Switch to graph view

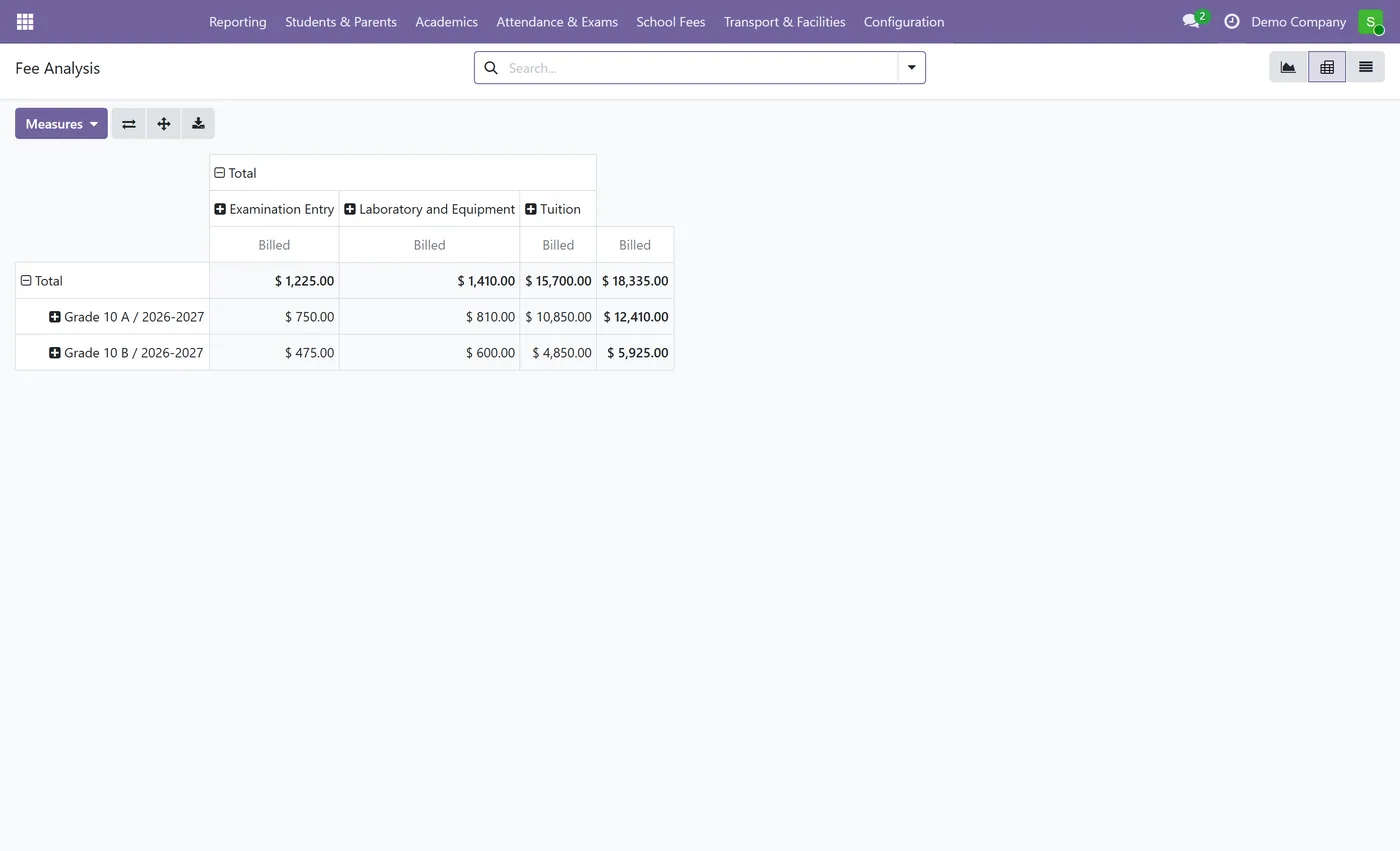click(1288, 67)
